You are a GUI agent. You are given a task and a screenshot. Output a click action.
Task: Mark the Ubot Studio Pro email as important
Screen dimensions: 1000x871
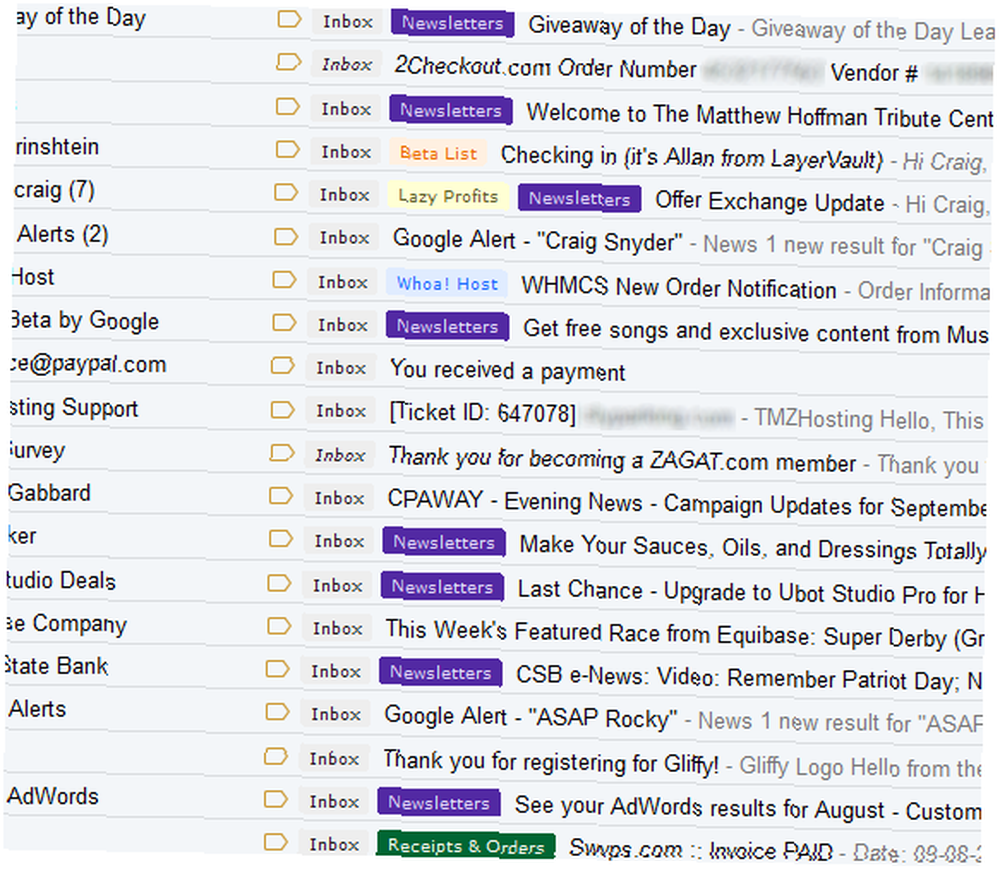[x=279, y=583]
